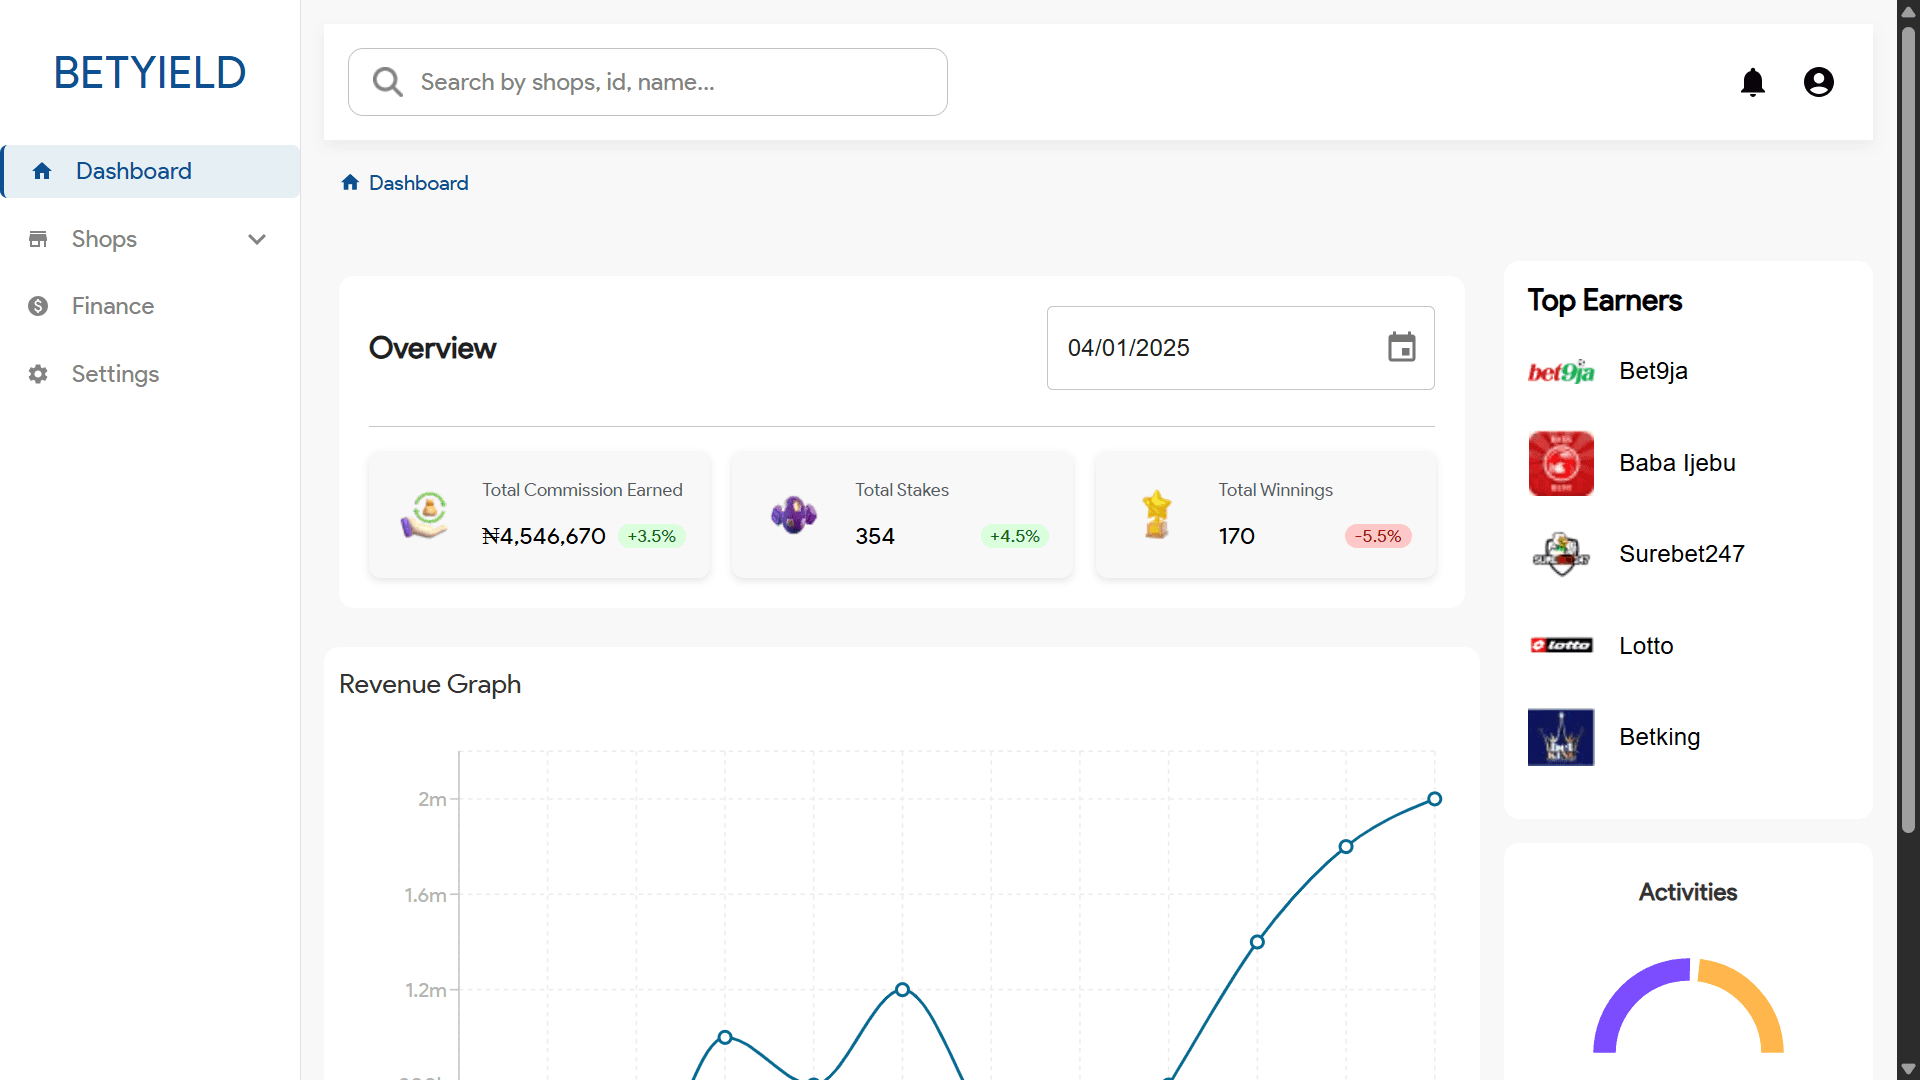
Task: Open Finance in the sidebar
Action: pyautogui.click(x=112, y=306)
